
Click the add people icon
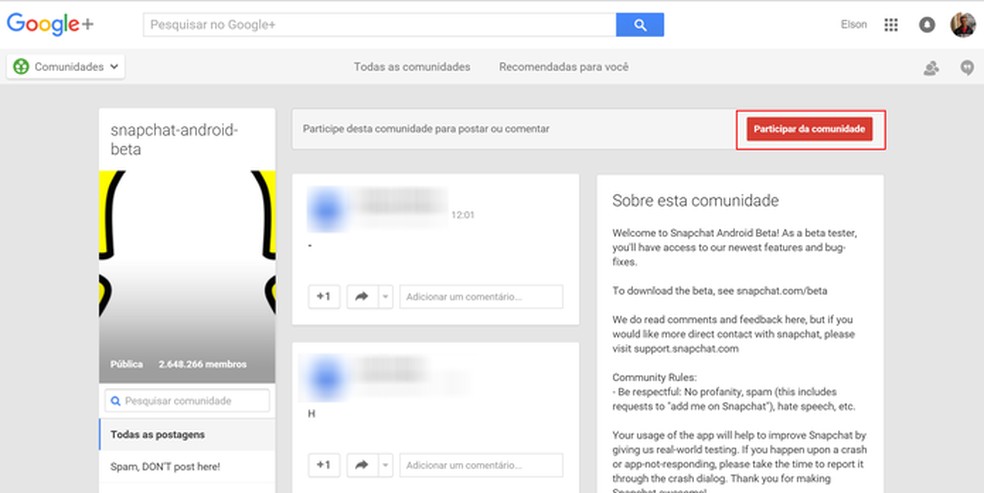(x=931, y=68)
